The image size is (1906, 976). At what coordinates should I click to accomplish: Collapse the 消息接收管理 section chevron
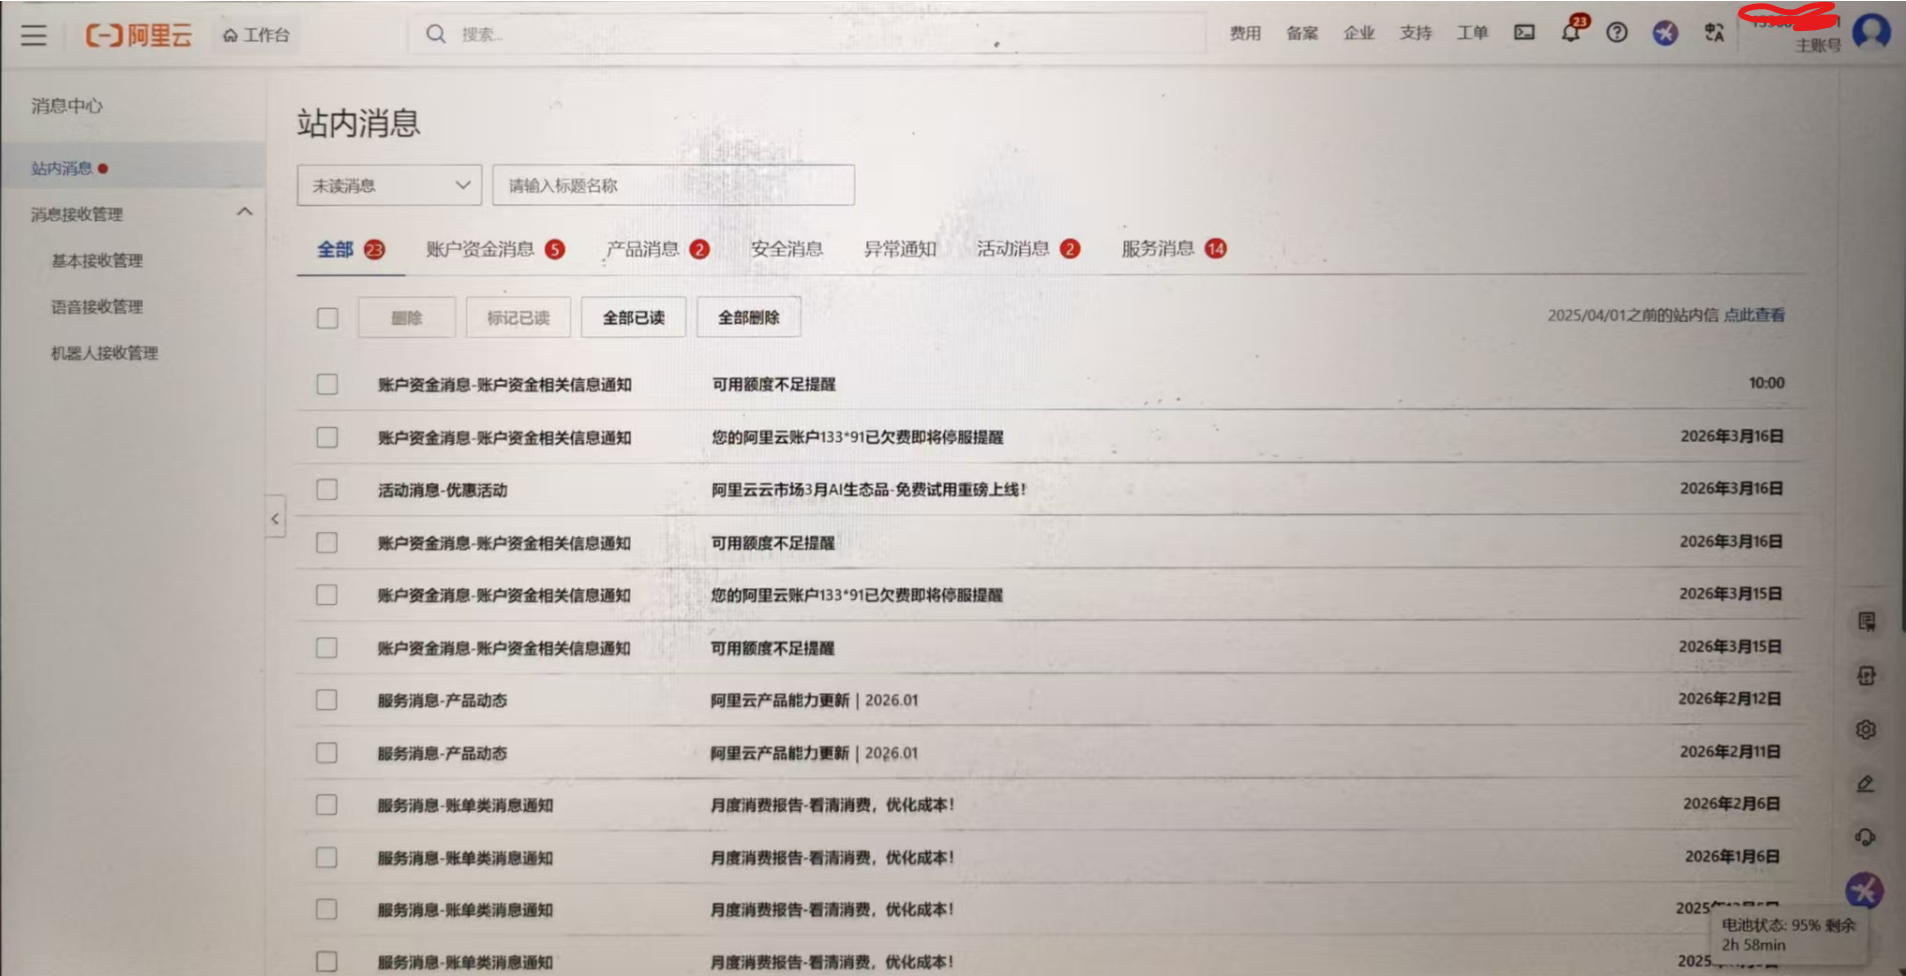pos(244,212)
